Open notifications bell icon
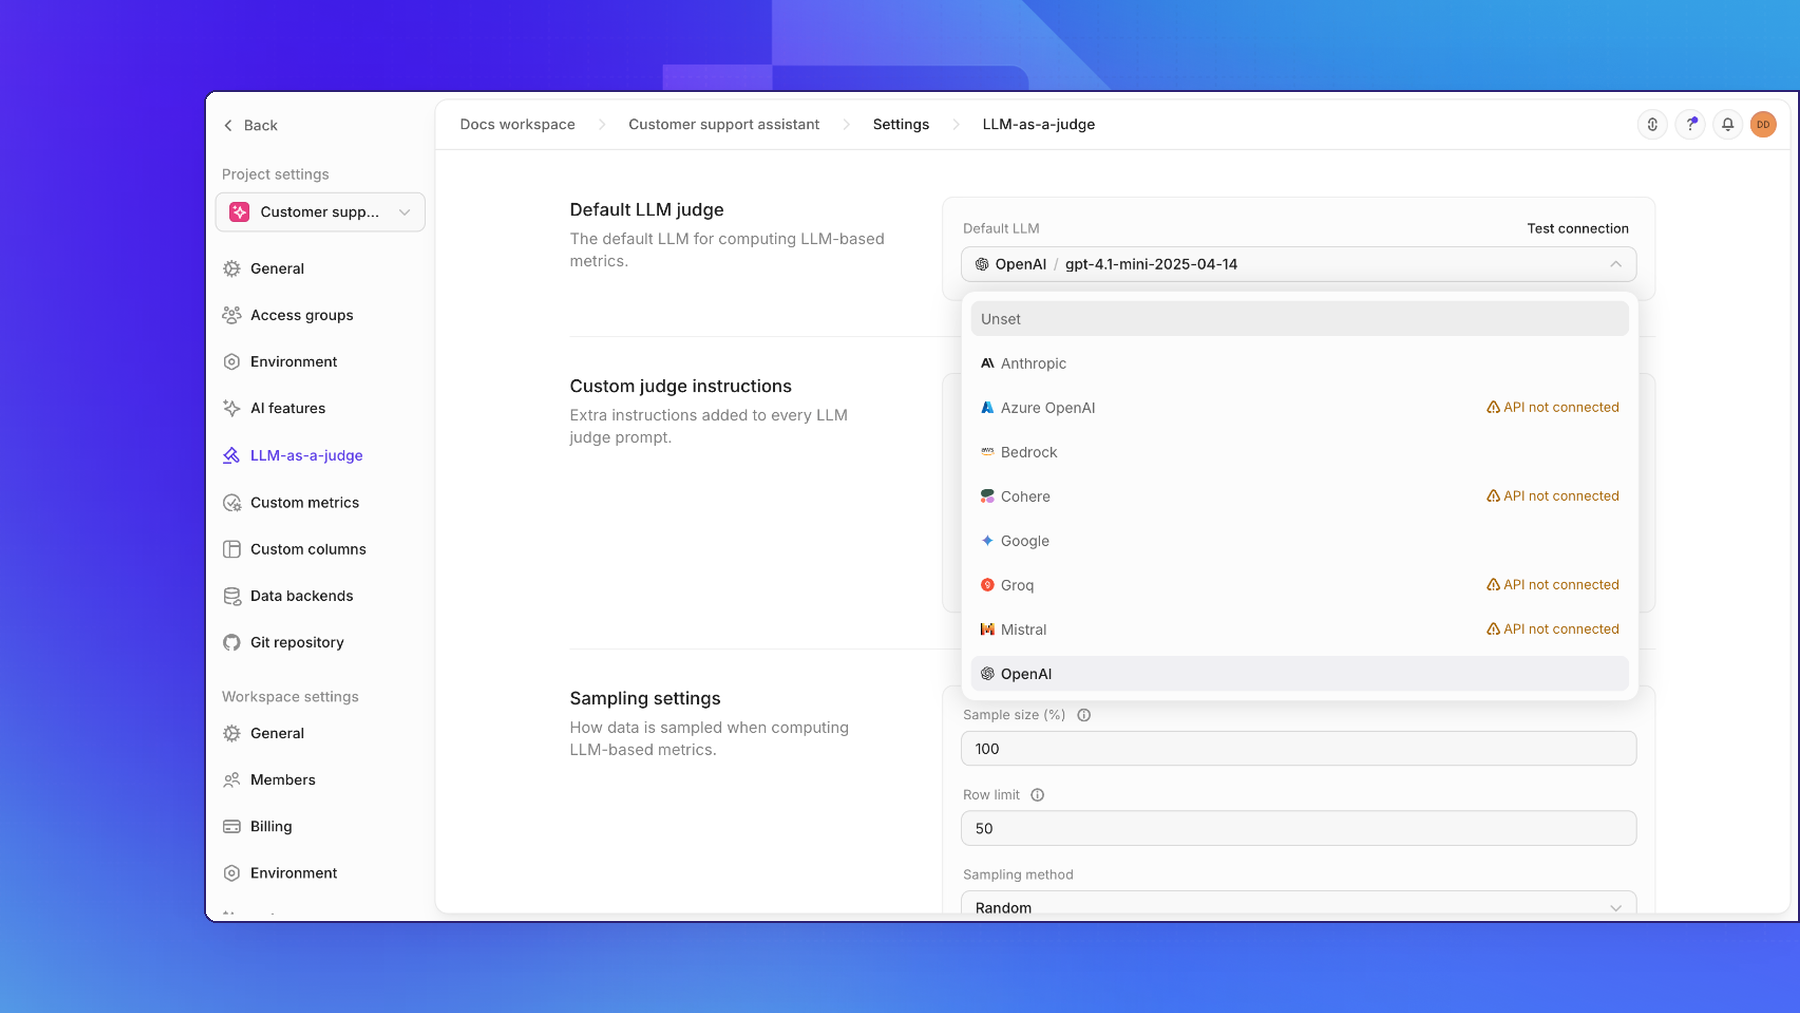Viewport: 1800px width, 1013px height. [x=1727, y=125]
